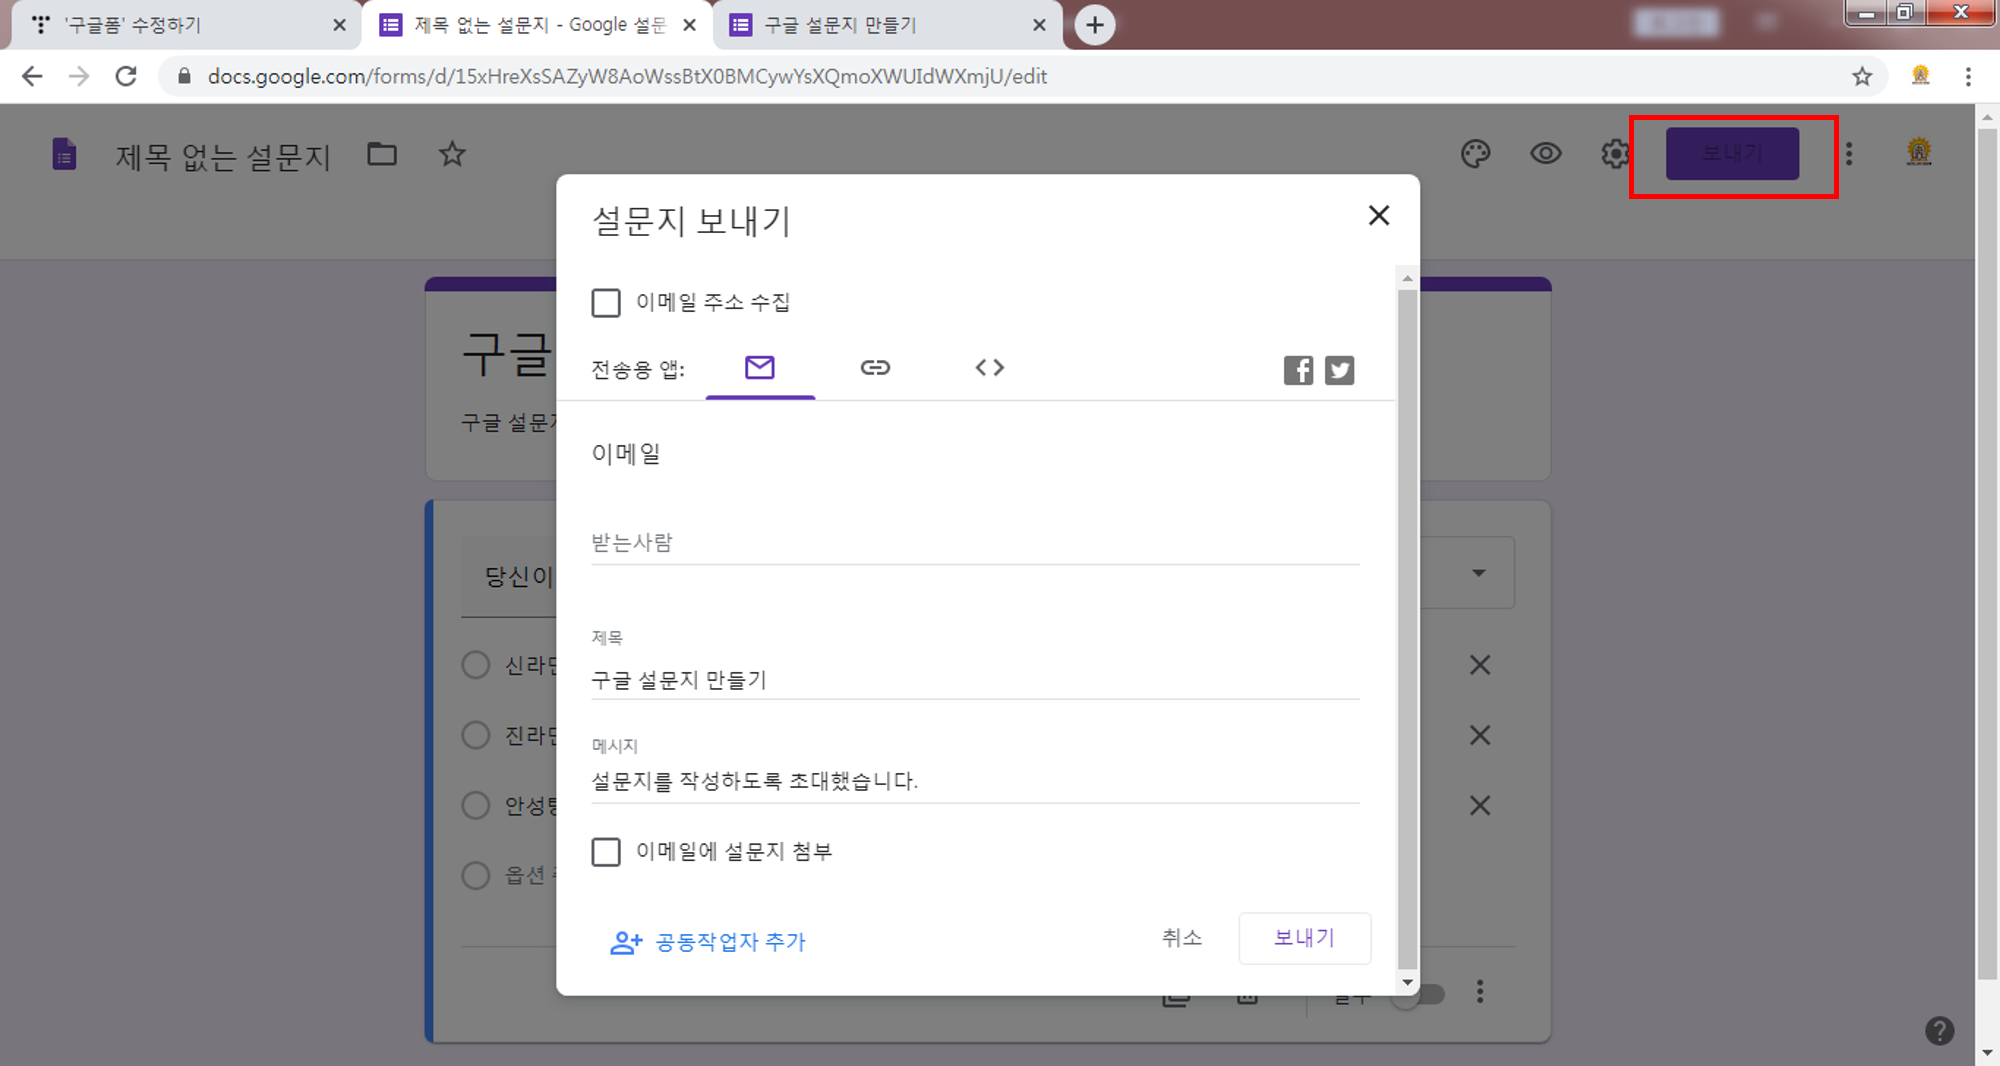
Task: Click the dialog's vertical scrollbar thumb
Action: pos(1407,629)
